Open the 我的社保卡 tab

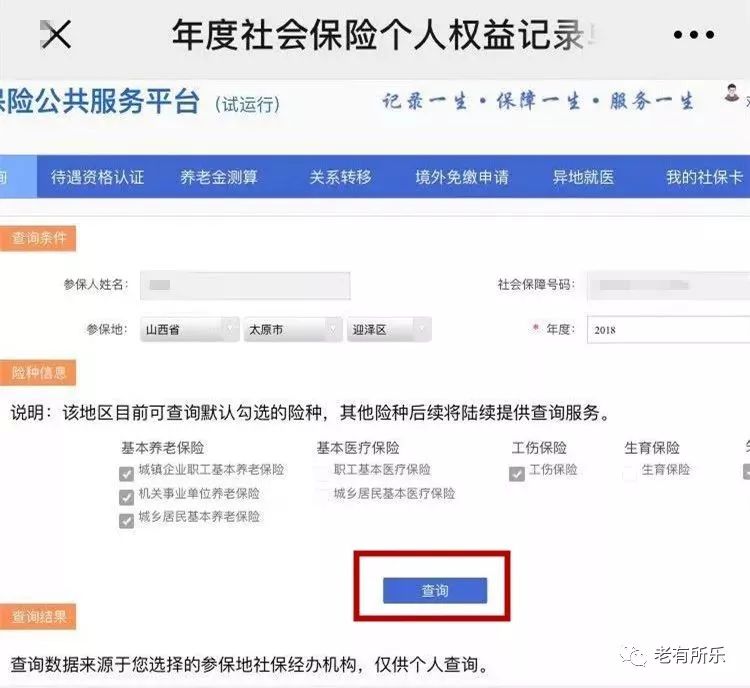(704, 177)
